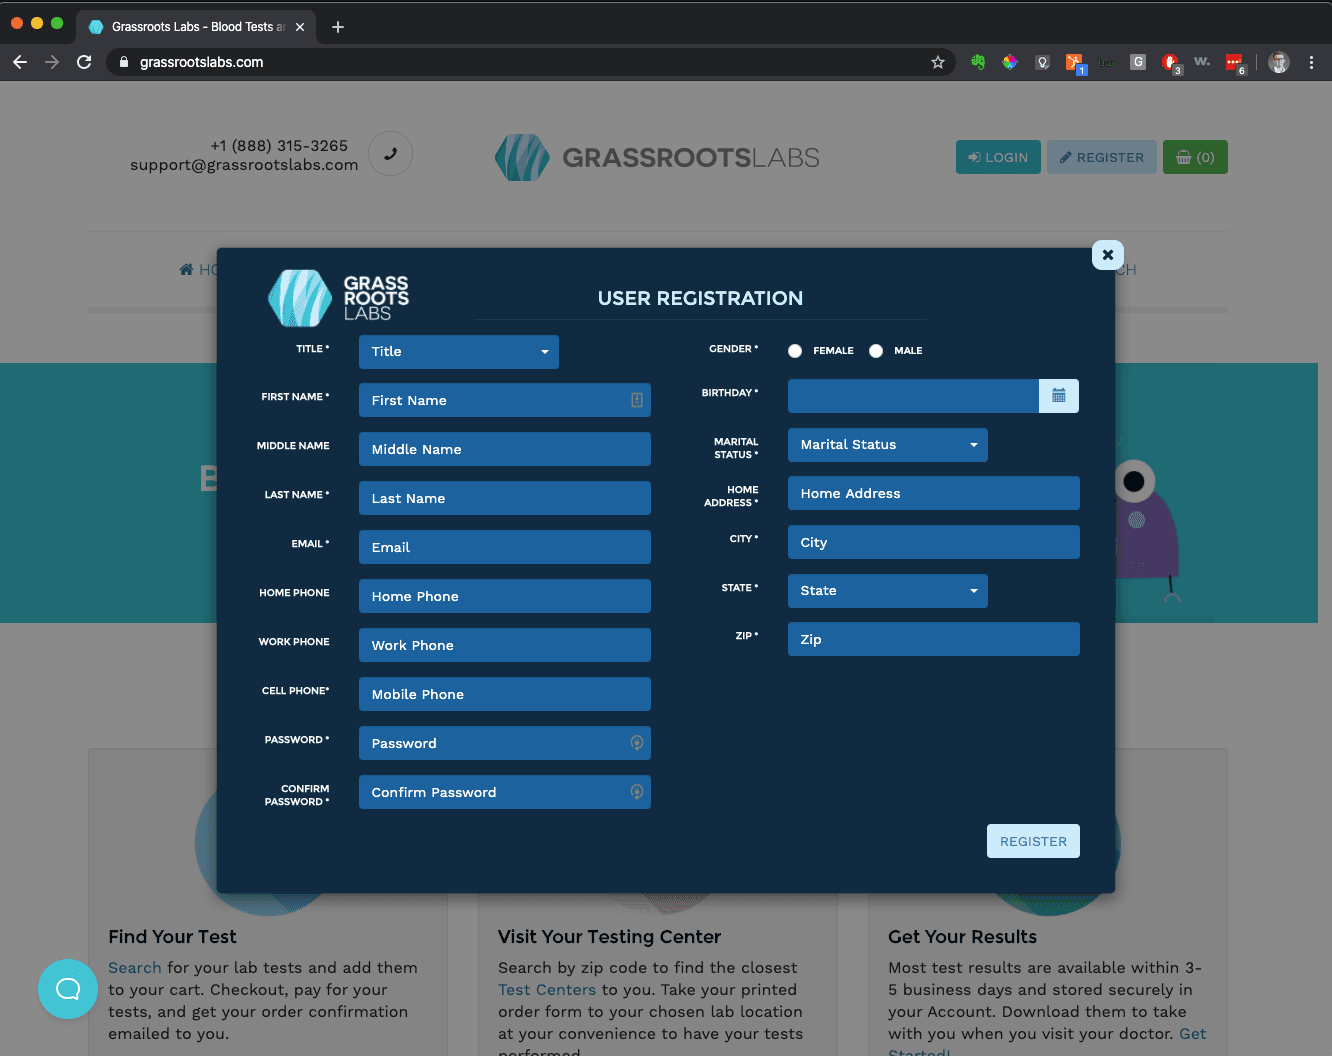This screenshot has width=1332, height=1056.
Task: Submit form with the Register button
Action: coord(1033,841)
